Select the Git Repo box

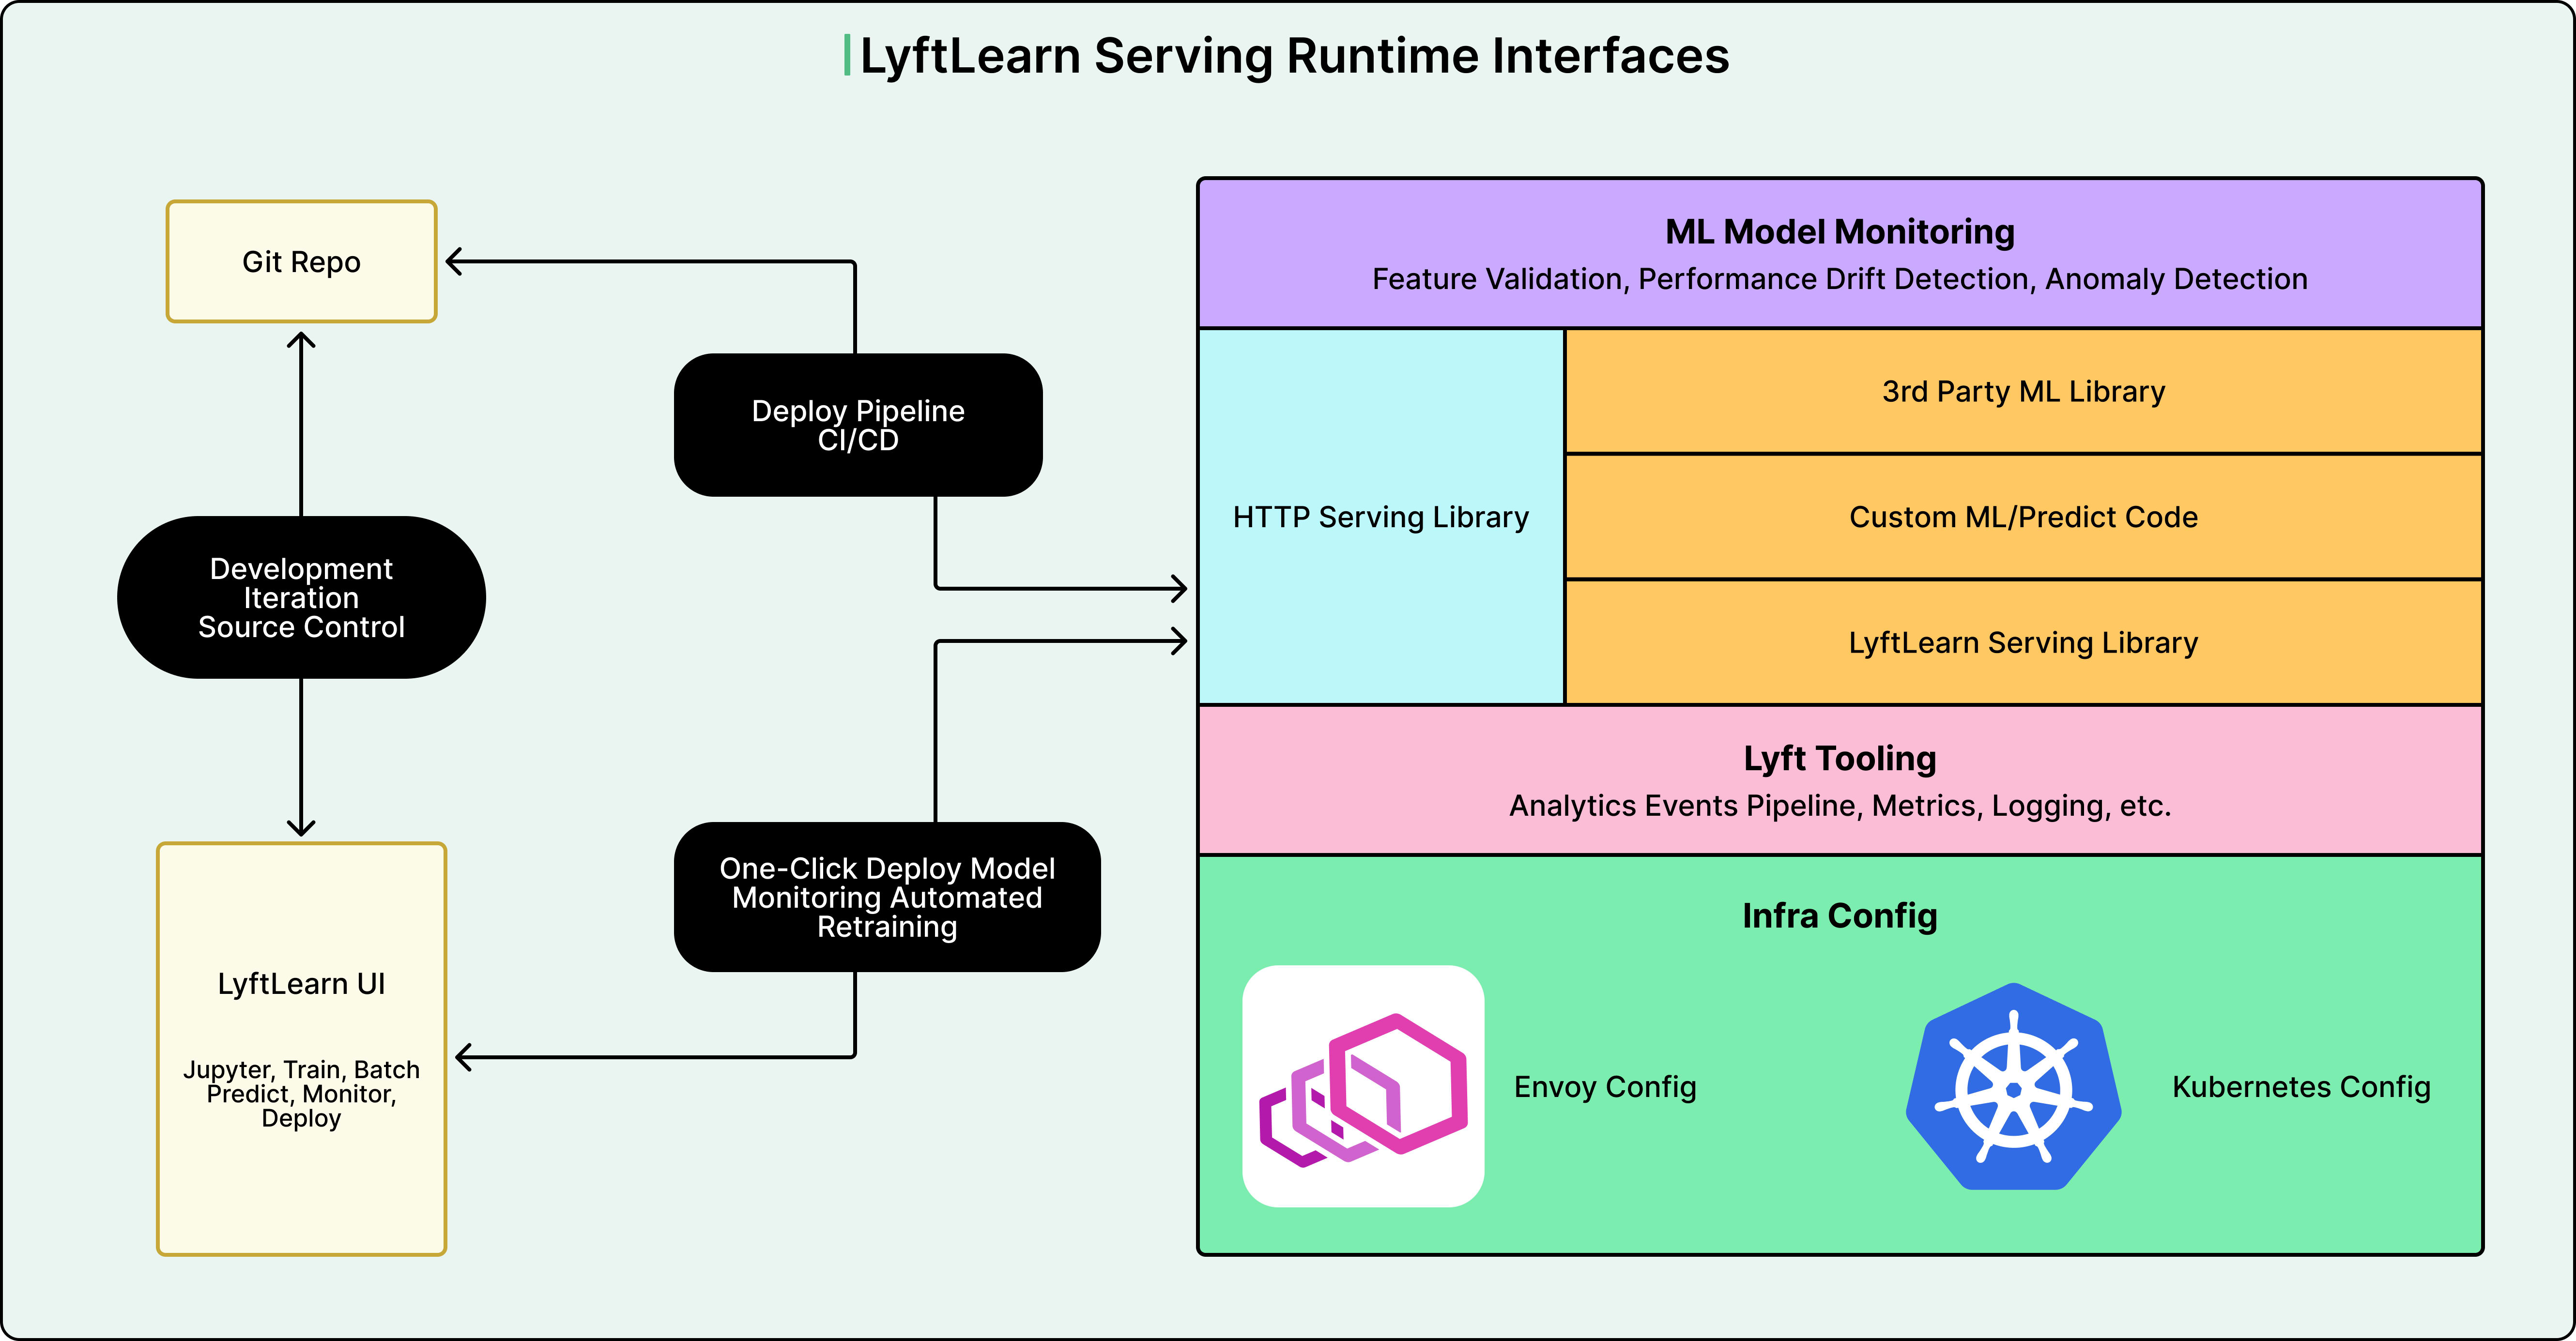tap(301, 262)
